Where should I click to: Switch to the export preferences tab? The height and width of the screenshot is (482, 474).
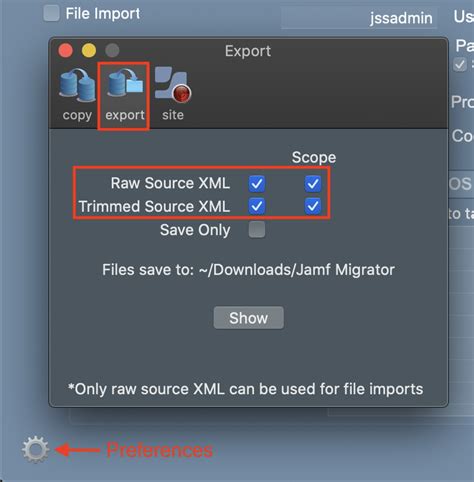click(x=125, y=95)
